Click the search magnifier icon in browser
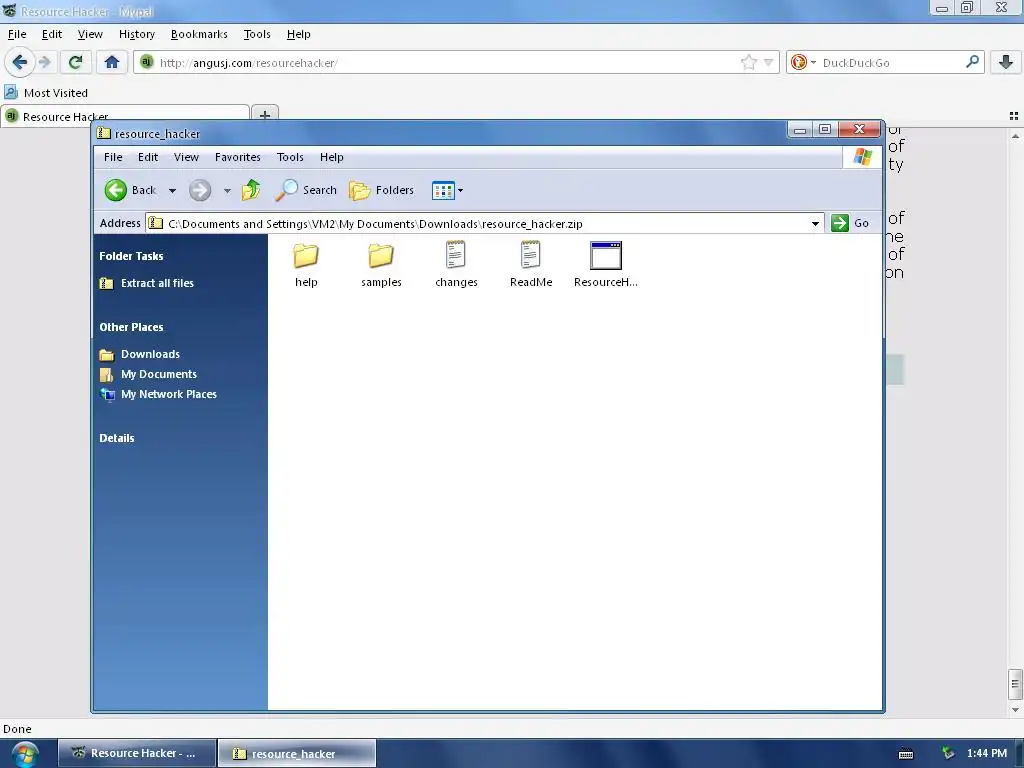The width and height of the screenshot is (1024, 768). click(972, 62)
